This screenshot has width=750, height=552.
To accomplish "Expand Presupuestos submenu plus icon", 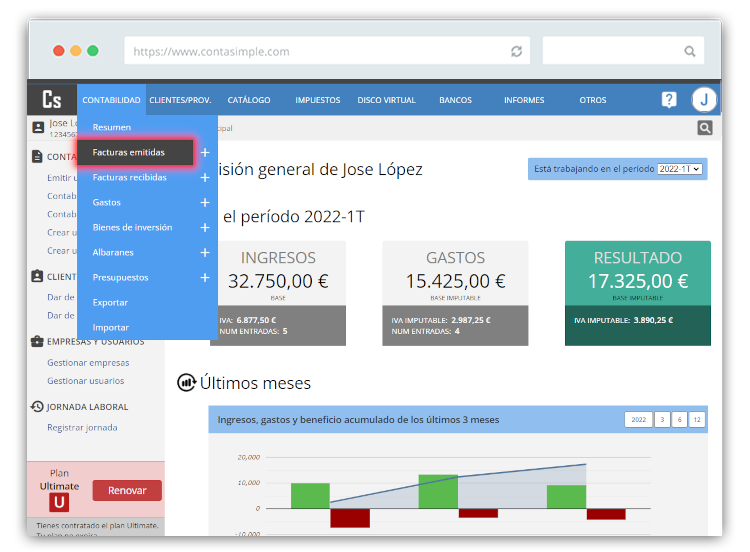I will pyautogui.click(x=205, y=277).
